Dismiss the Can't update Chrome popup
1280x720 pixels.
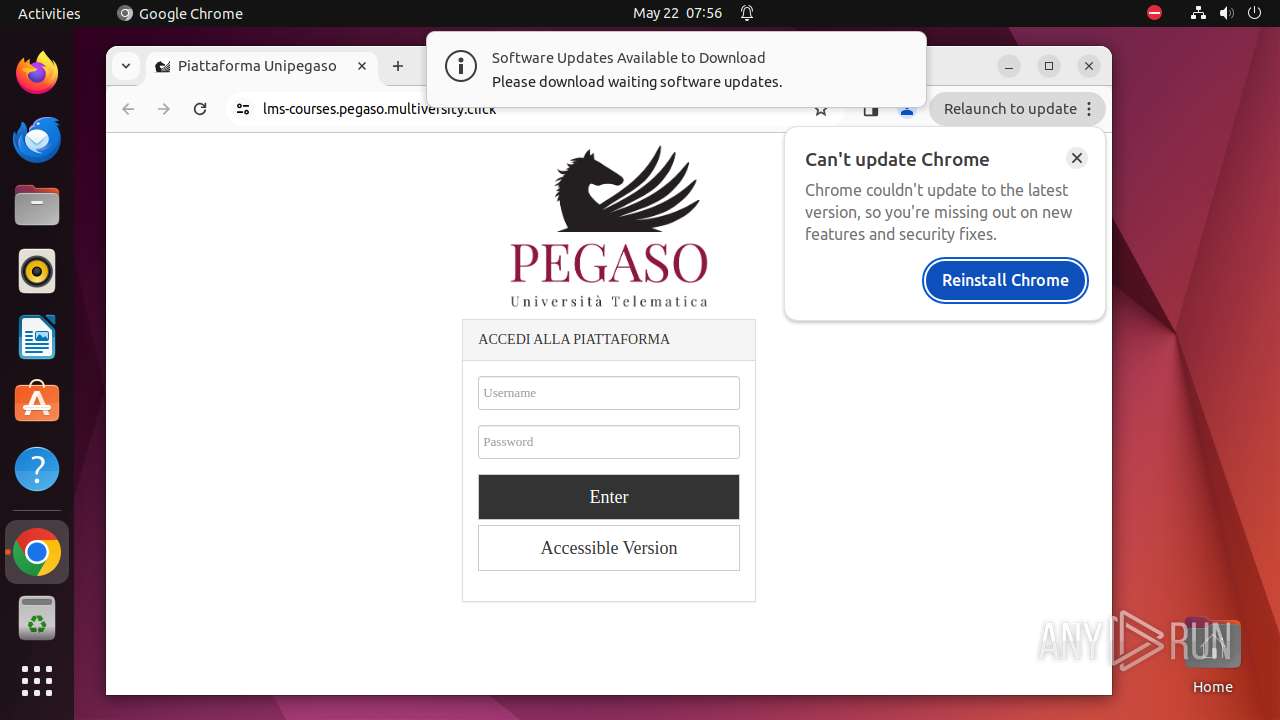1077,158
